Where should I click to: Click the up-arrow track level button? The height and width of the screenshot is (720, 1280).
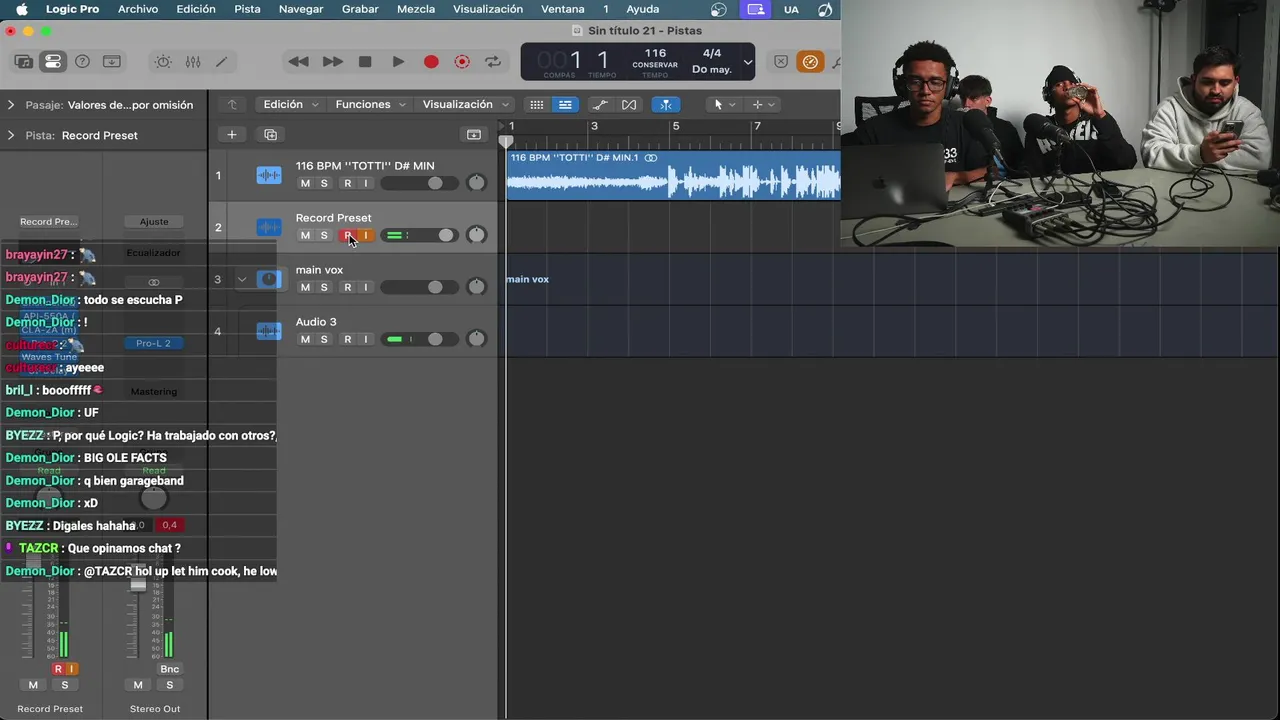pos(232,104)
